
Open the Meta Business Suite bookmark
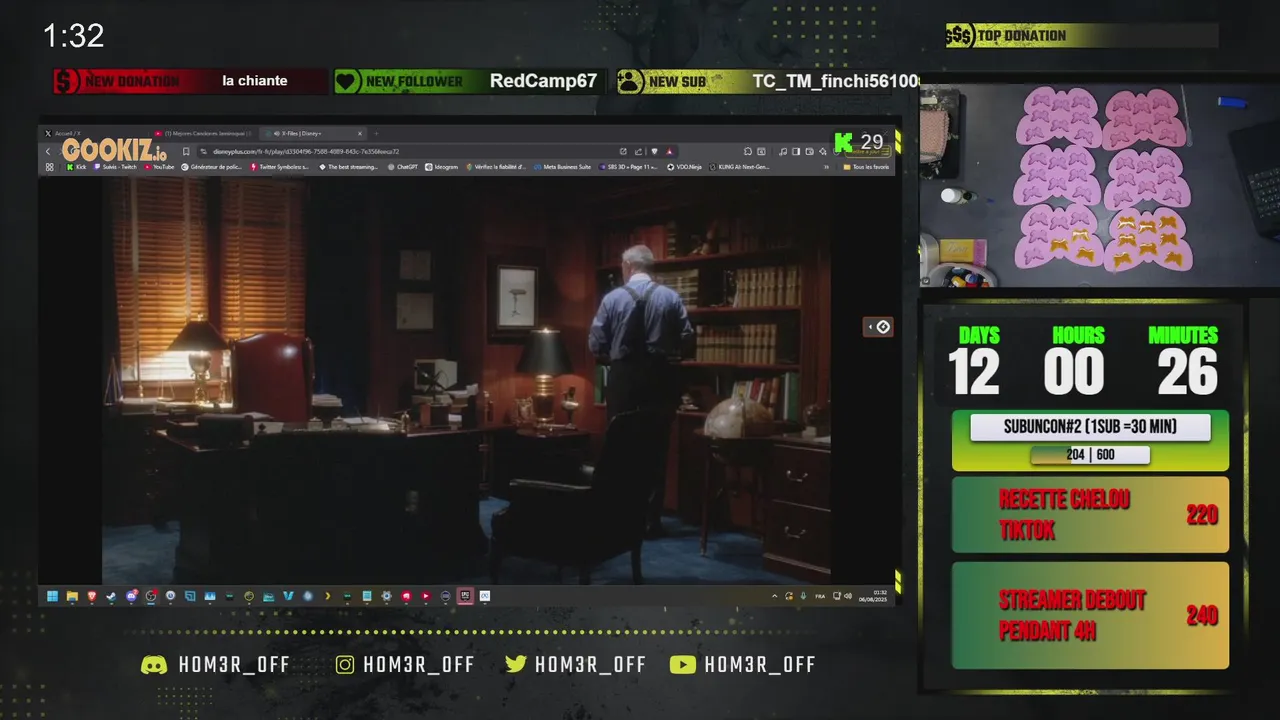(562, 167)
